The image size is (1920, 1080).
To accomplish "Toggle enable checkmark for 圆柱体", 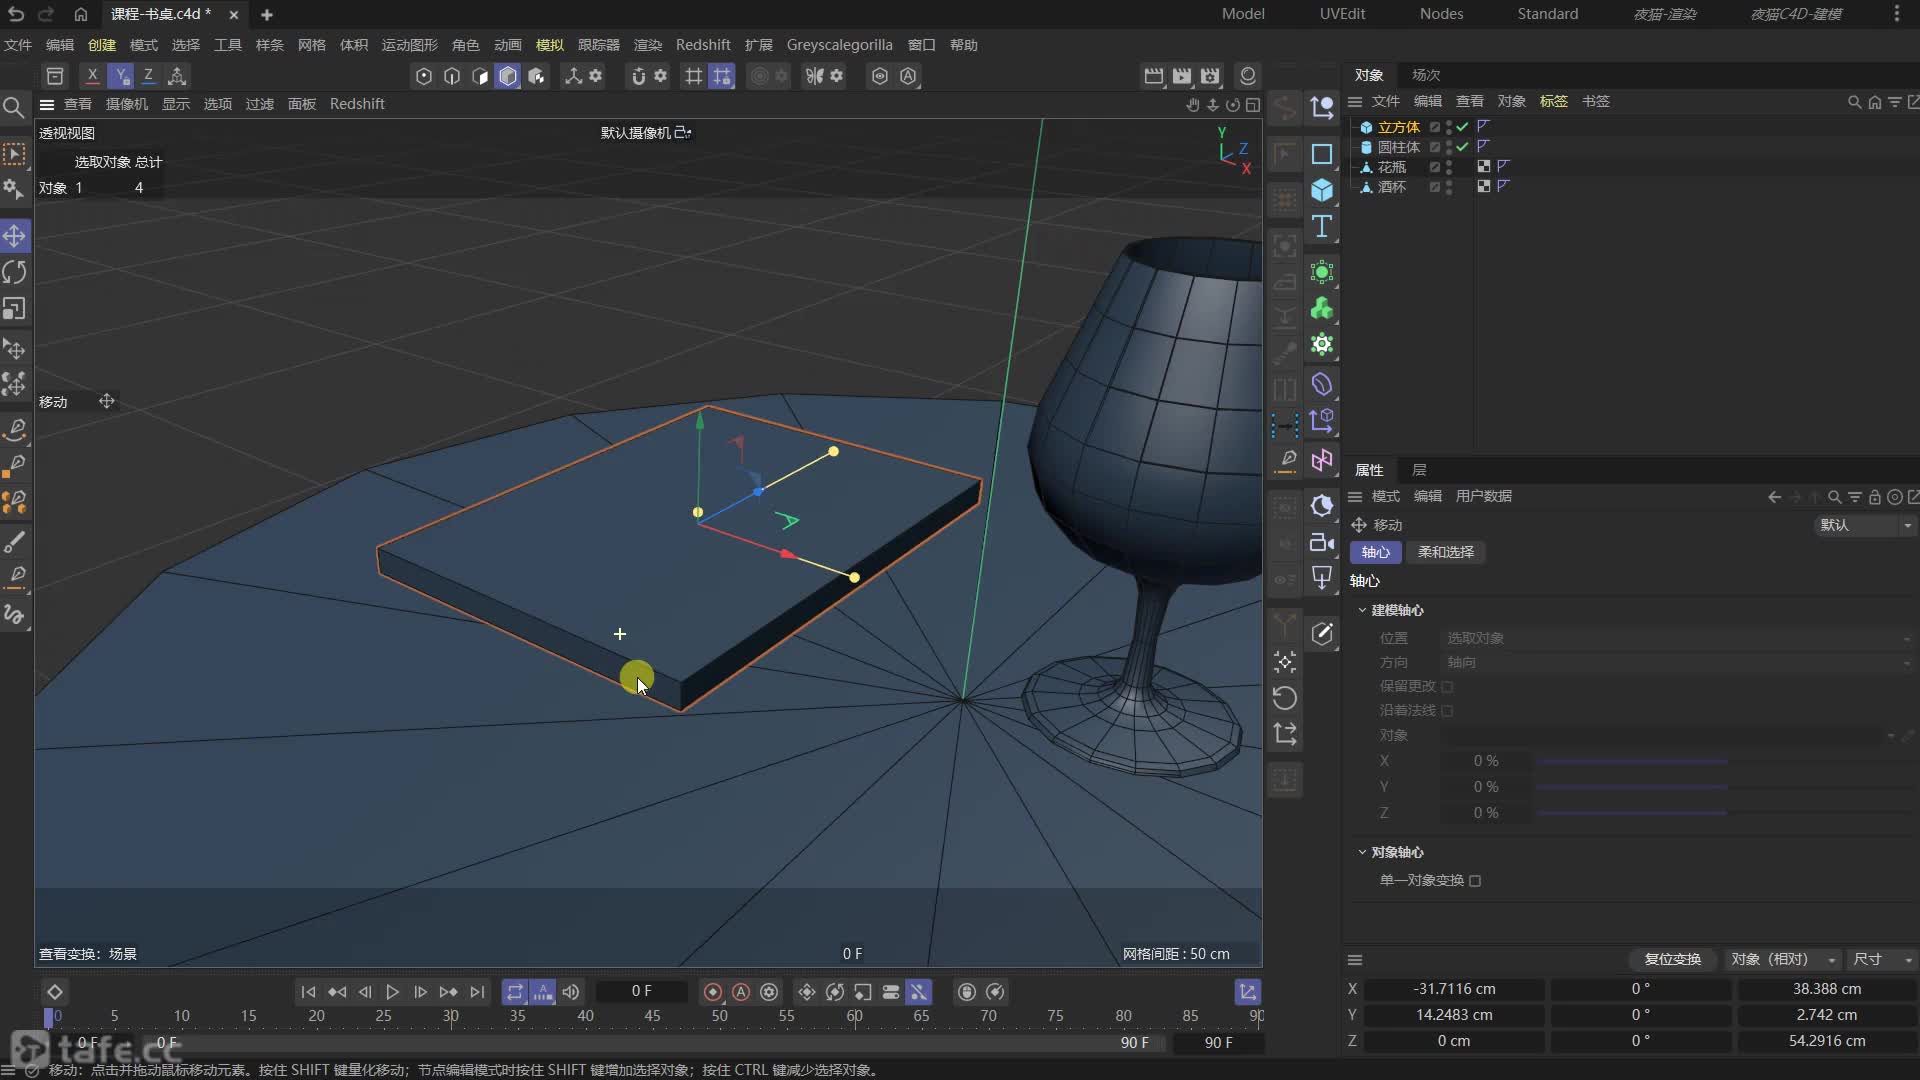I will tap(1462, 147).
